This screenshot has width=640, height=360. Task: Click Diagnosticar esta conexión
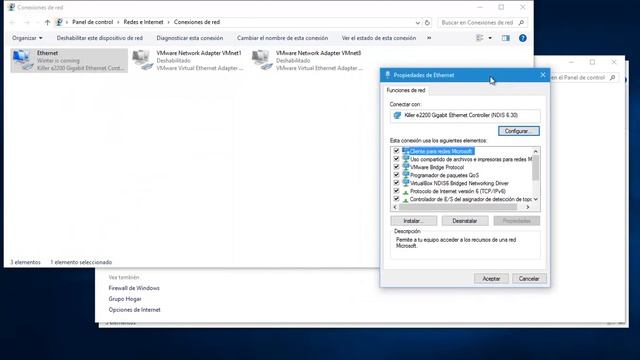[x=190, y=38]
